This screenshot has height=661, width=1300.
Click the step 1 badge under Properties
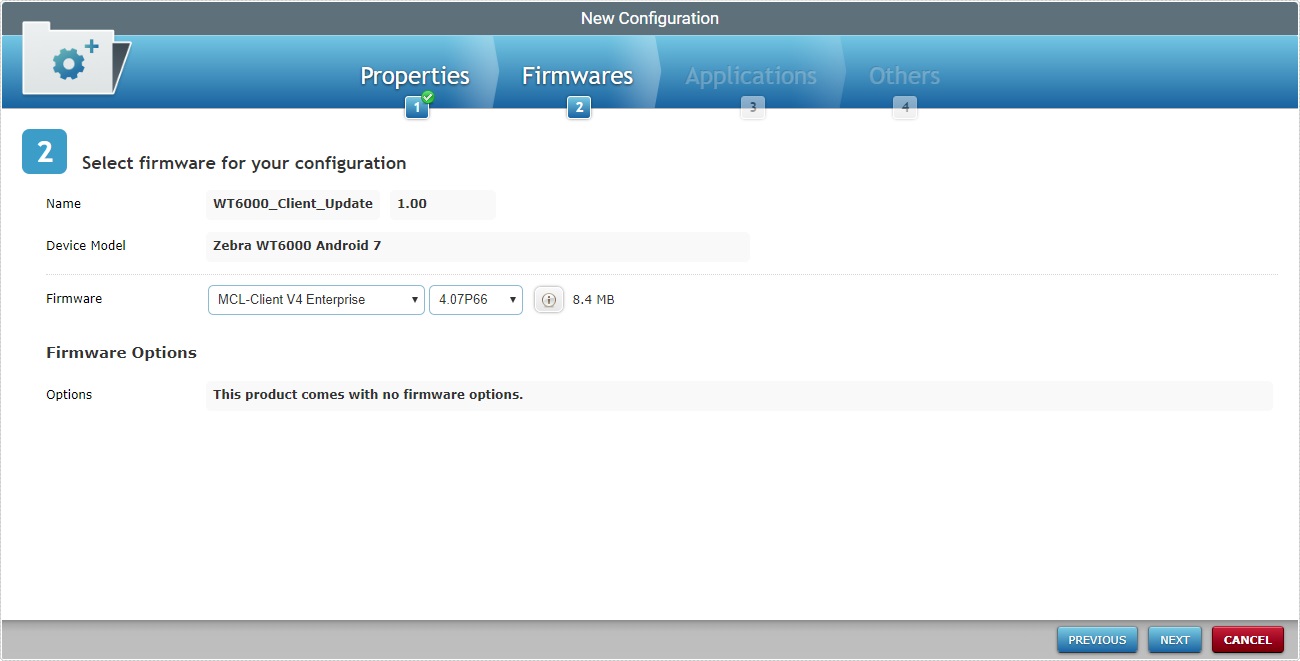click(416, 107)
